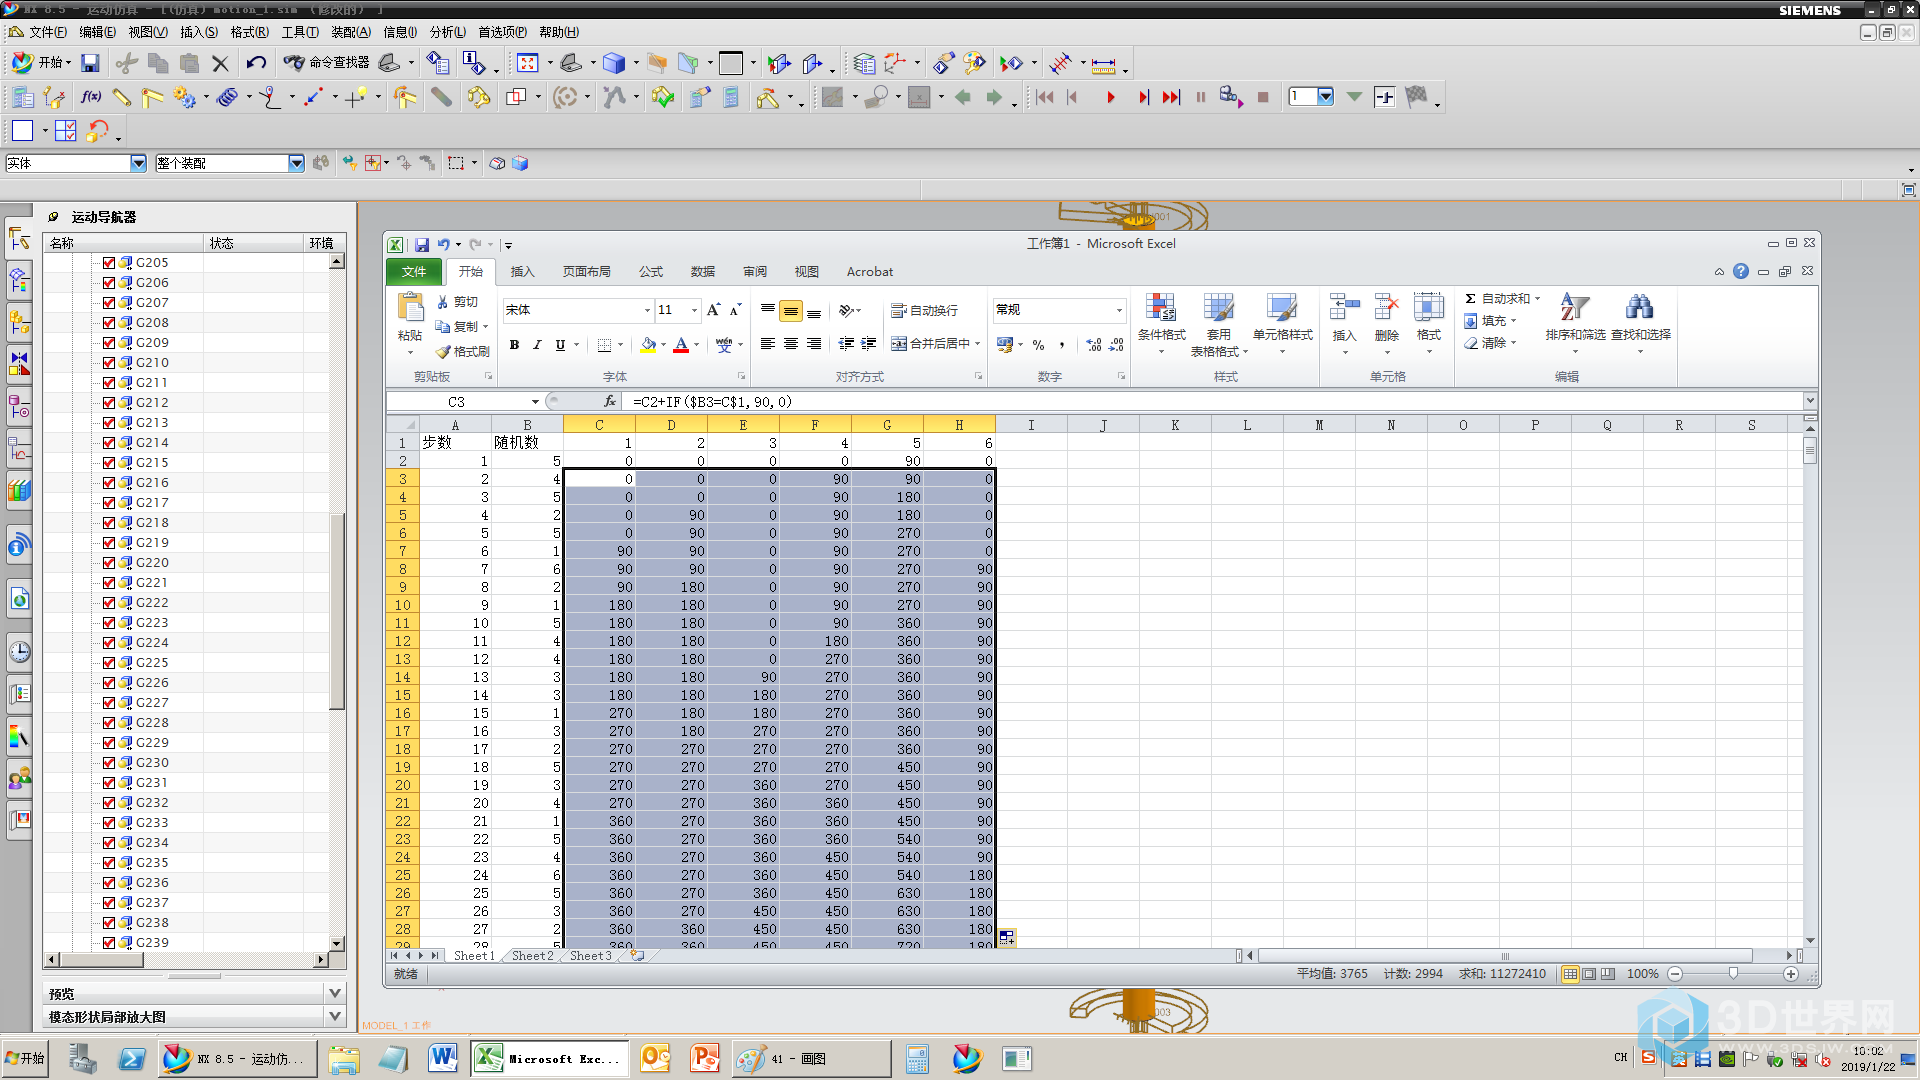
Task: Click the AutoSum (自动求和) button
Action: [x=1497, y=299]
